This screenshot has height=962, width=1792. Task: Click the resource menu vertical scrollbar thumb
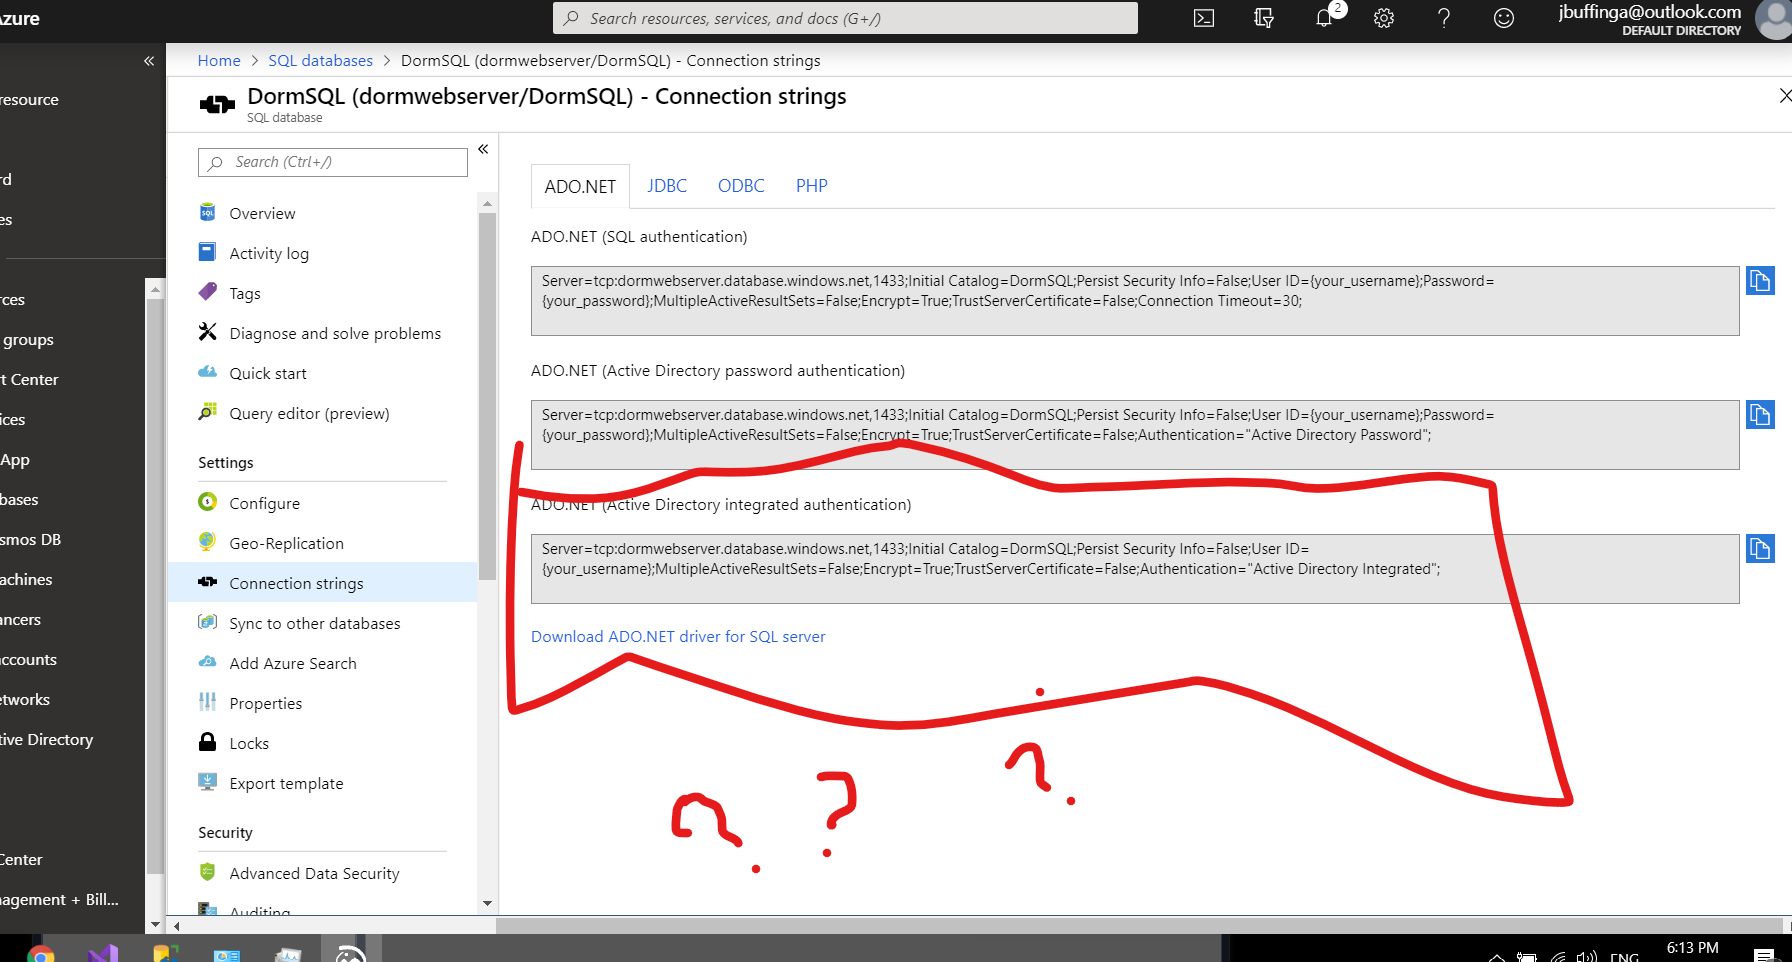point(487,396)
